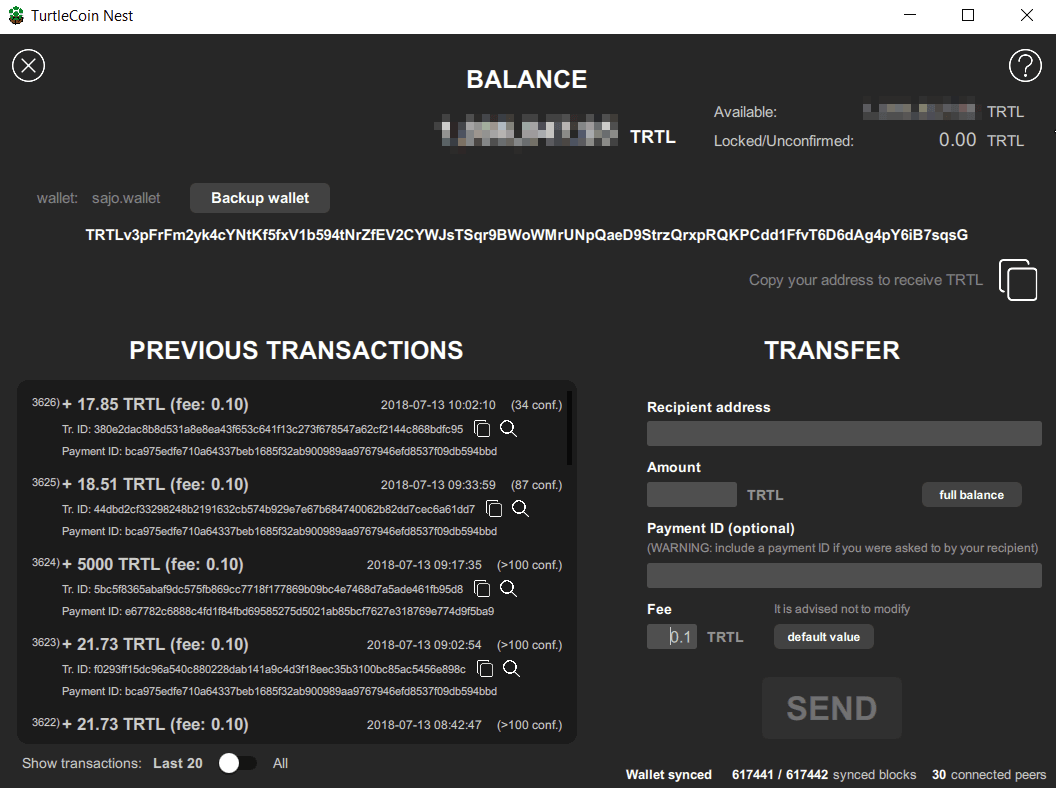
Task: Copy transaction ID of the 21.73 TRTL transaction
Action: pyautogui.click(x=485, y=668)
